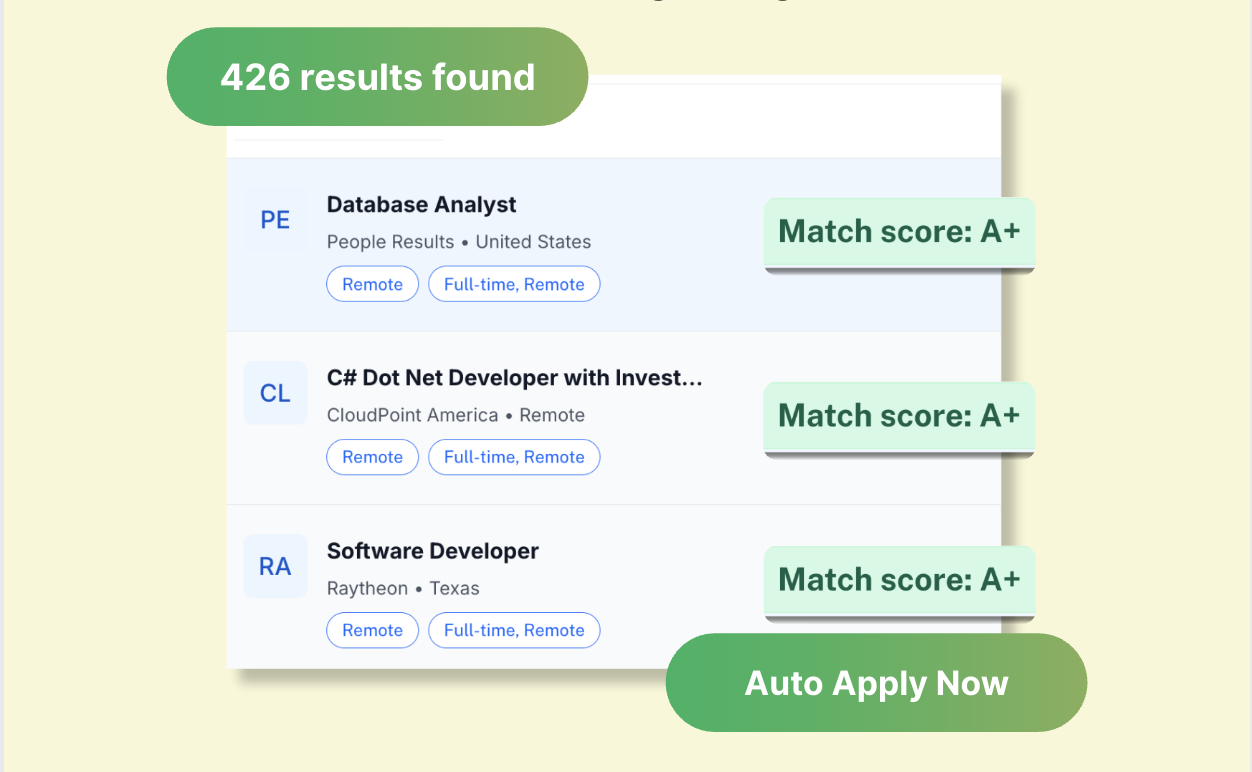Expand the Full-time, Remote tag under Database Analyst
This screenshot has height=772, width=1252.
[514, 284]
